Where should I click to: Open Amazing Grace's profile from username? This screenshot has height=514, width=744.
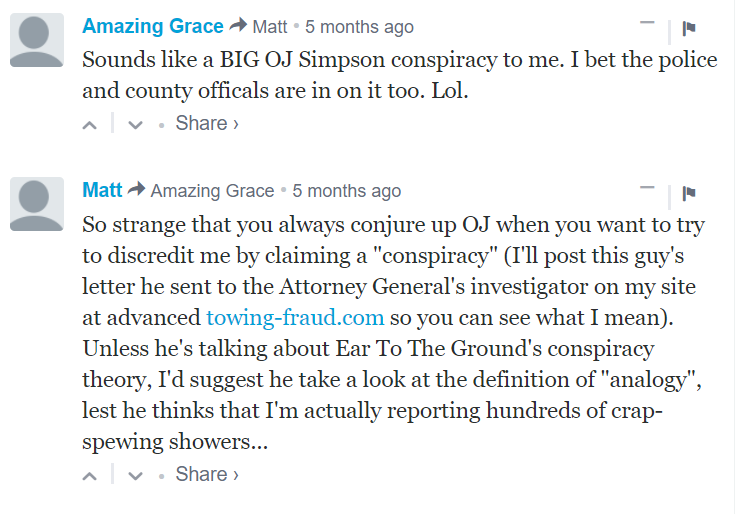click(x=153, y=26)
